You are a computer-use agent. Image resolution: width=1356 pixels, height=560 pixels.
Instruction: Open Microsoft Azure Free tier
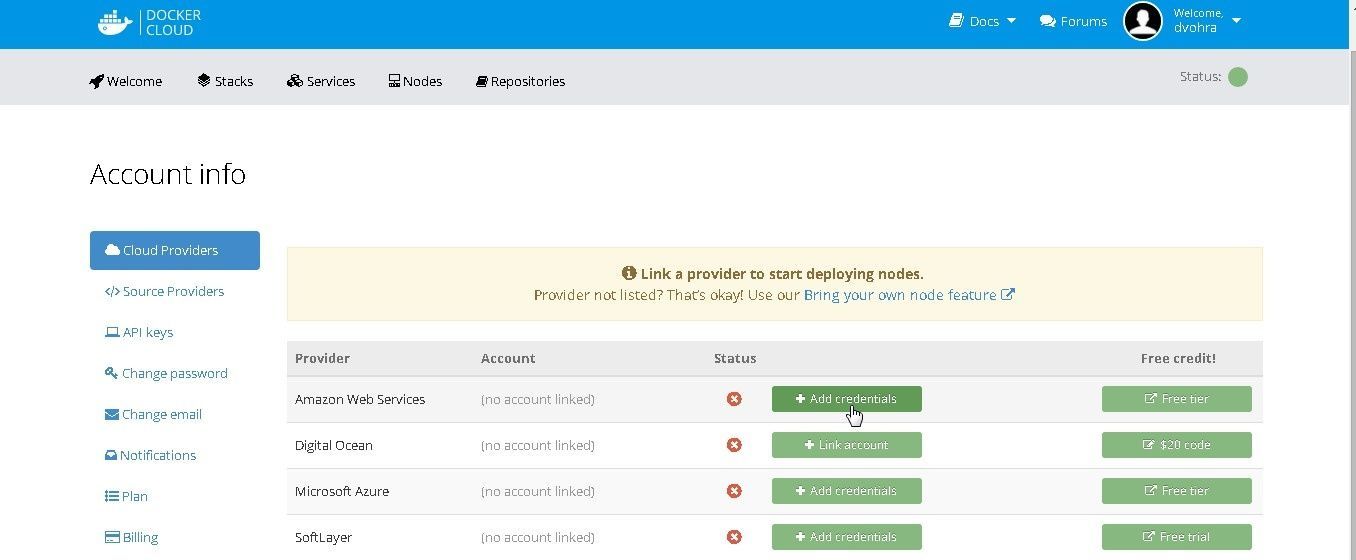point(1177,491)
